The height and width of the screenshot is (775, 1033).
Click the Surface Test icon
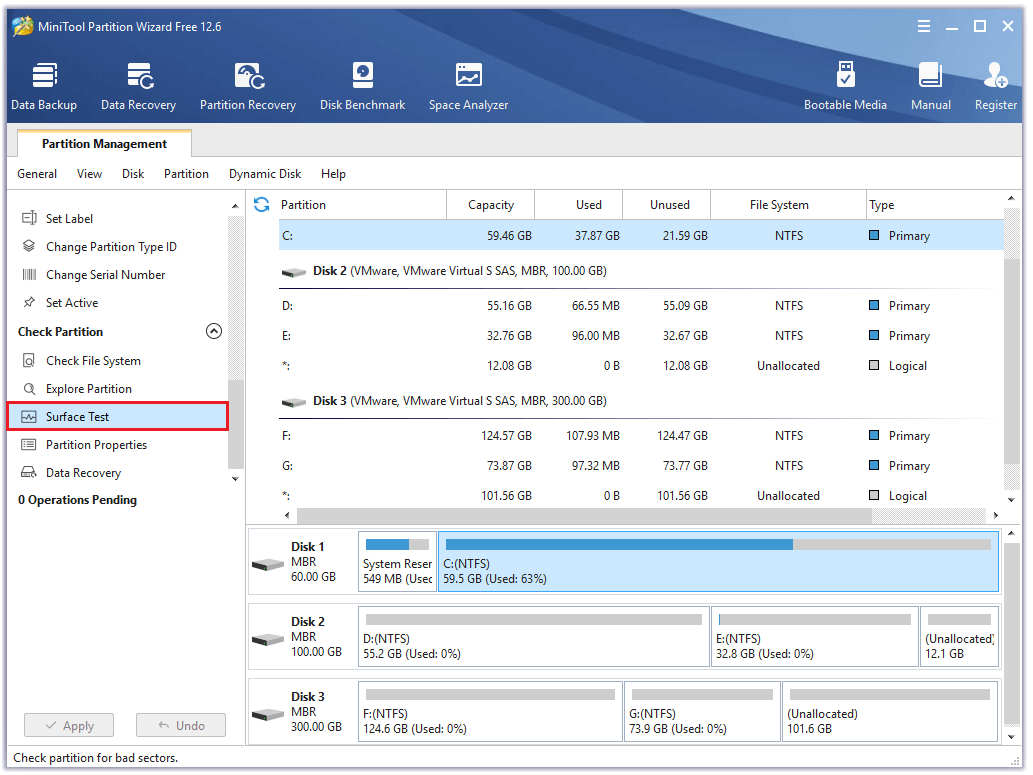coord(29,416)
